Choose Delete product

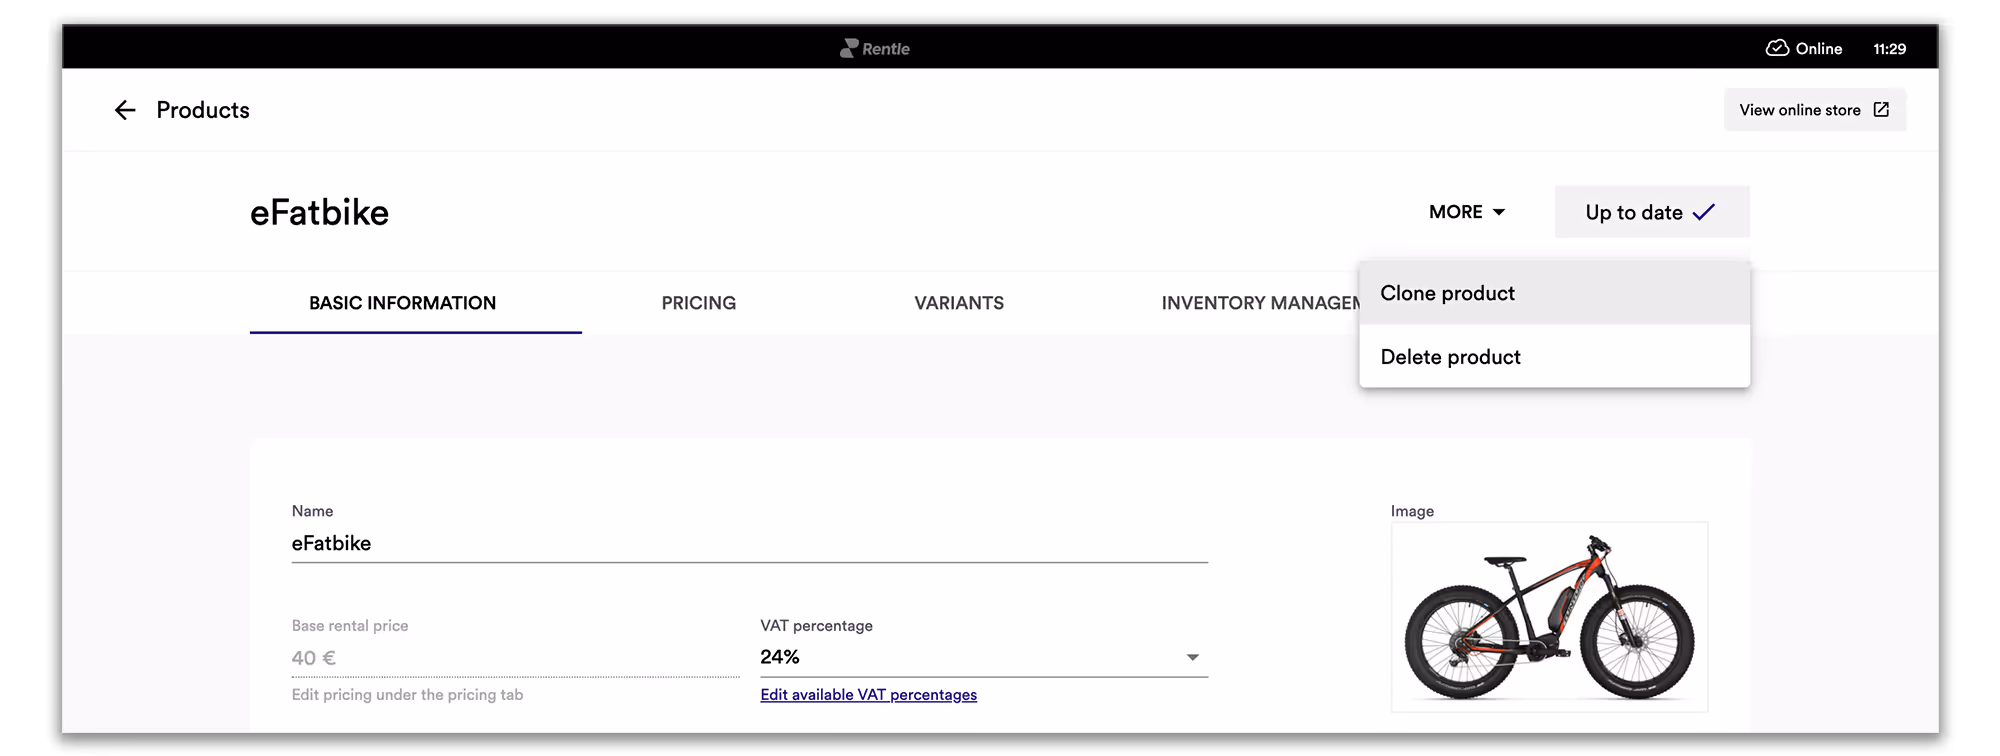(x=1449, y=356)
